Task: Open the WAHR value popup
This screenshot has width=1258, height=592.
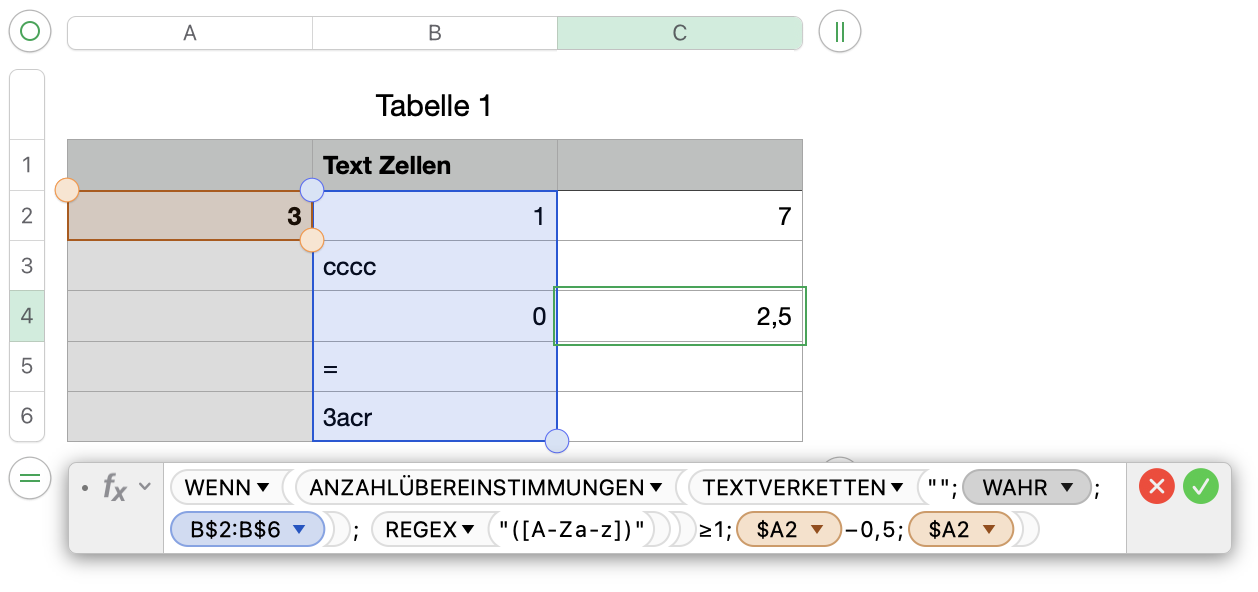Action: click(1067, 488)
